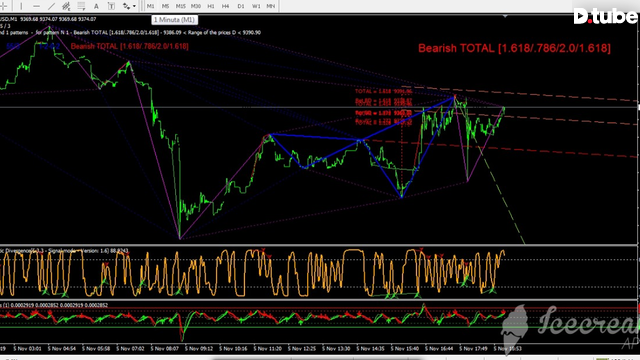Switch chart to H4 timeframe
The width and height of the screenshot is (640, 360).
[x=225, y=6]
